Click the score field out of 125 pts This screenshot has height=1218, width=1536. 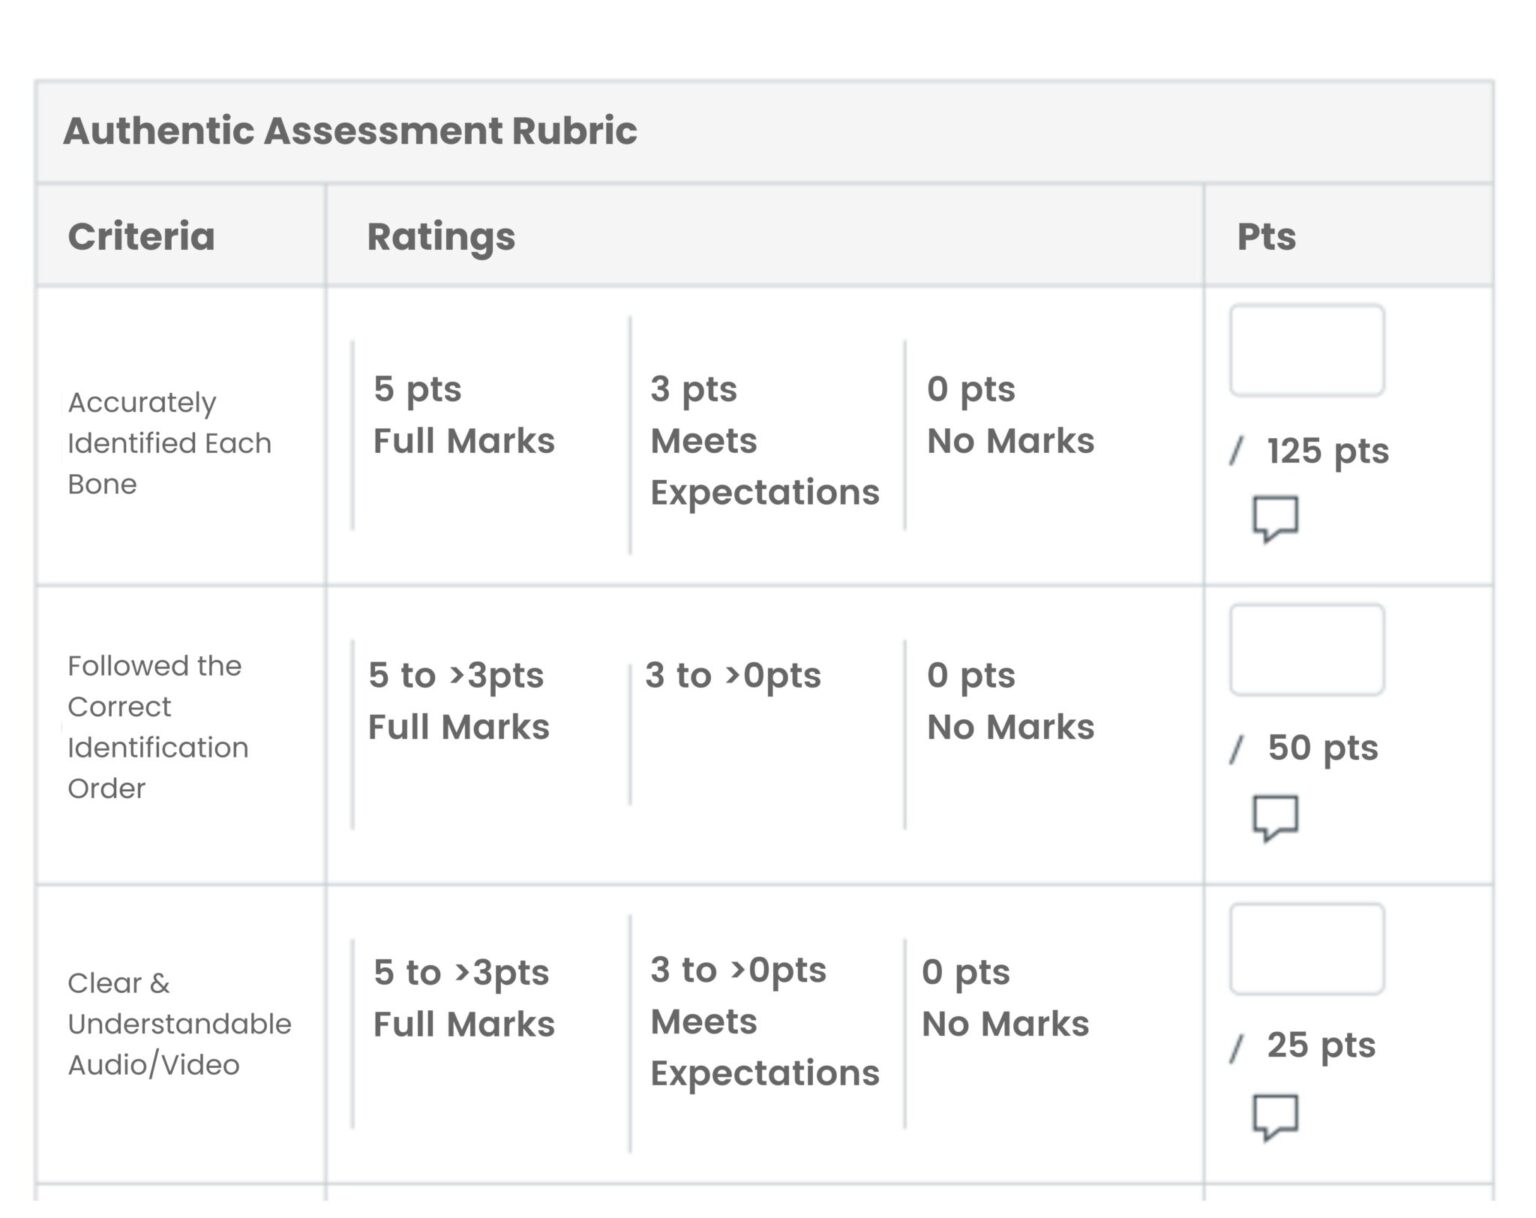1306,349
